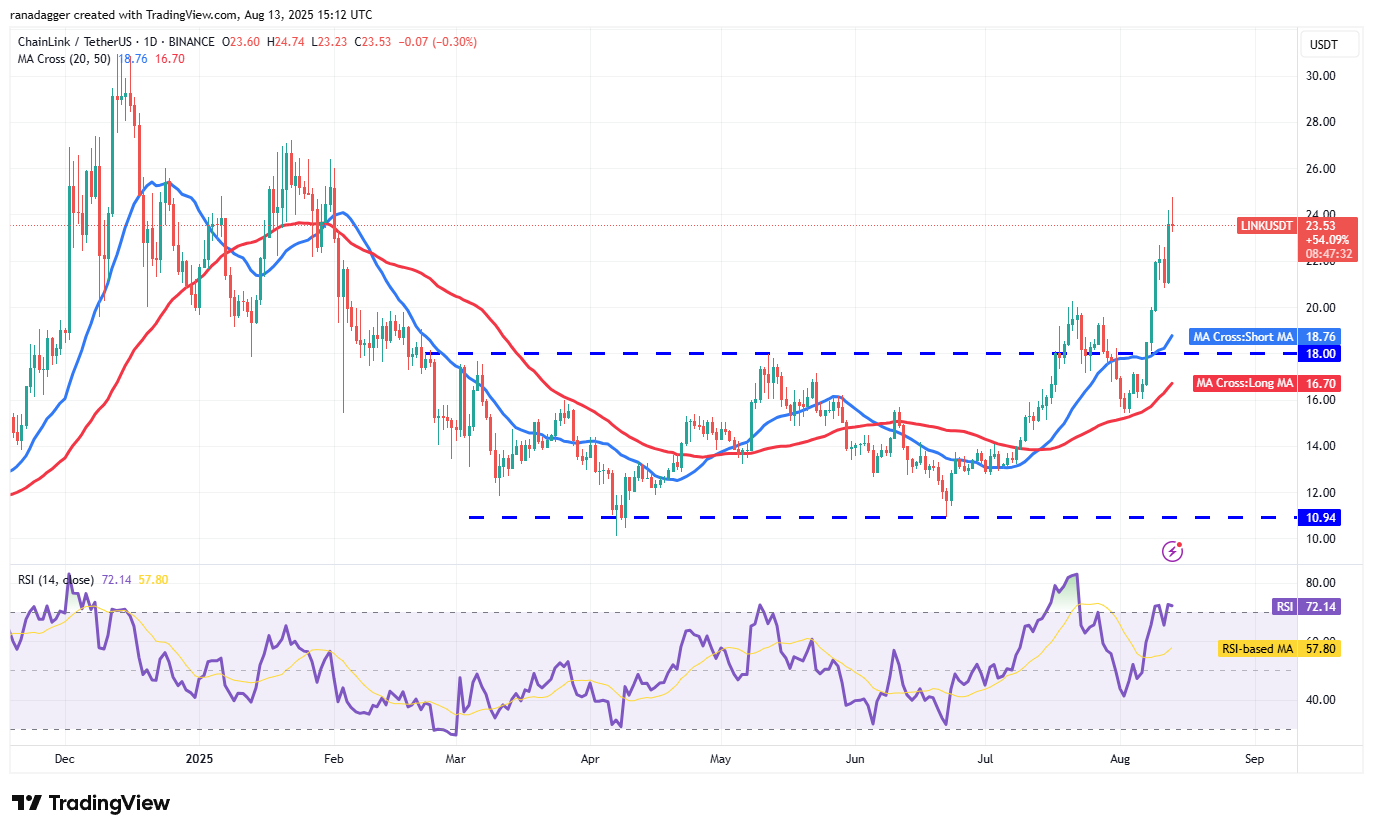
Task: Click the TradingView logo at the bottom
Action: pos(91,803)
